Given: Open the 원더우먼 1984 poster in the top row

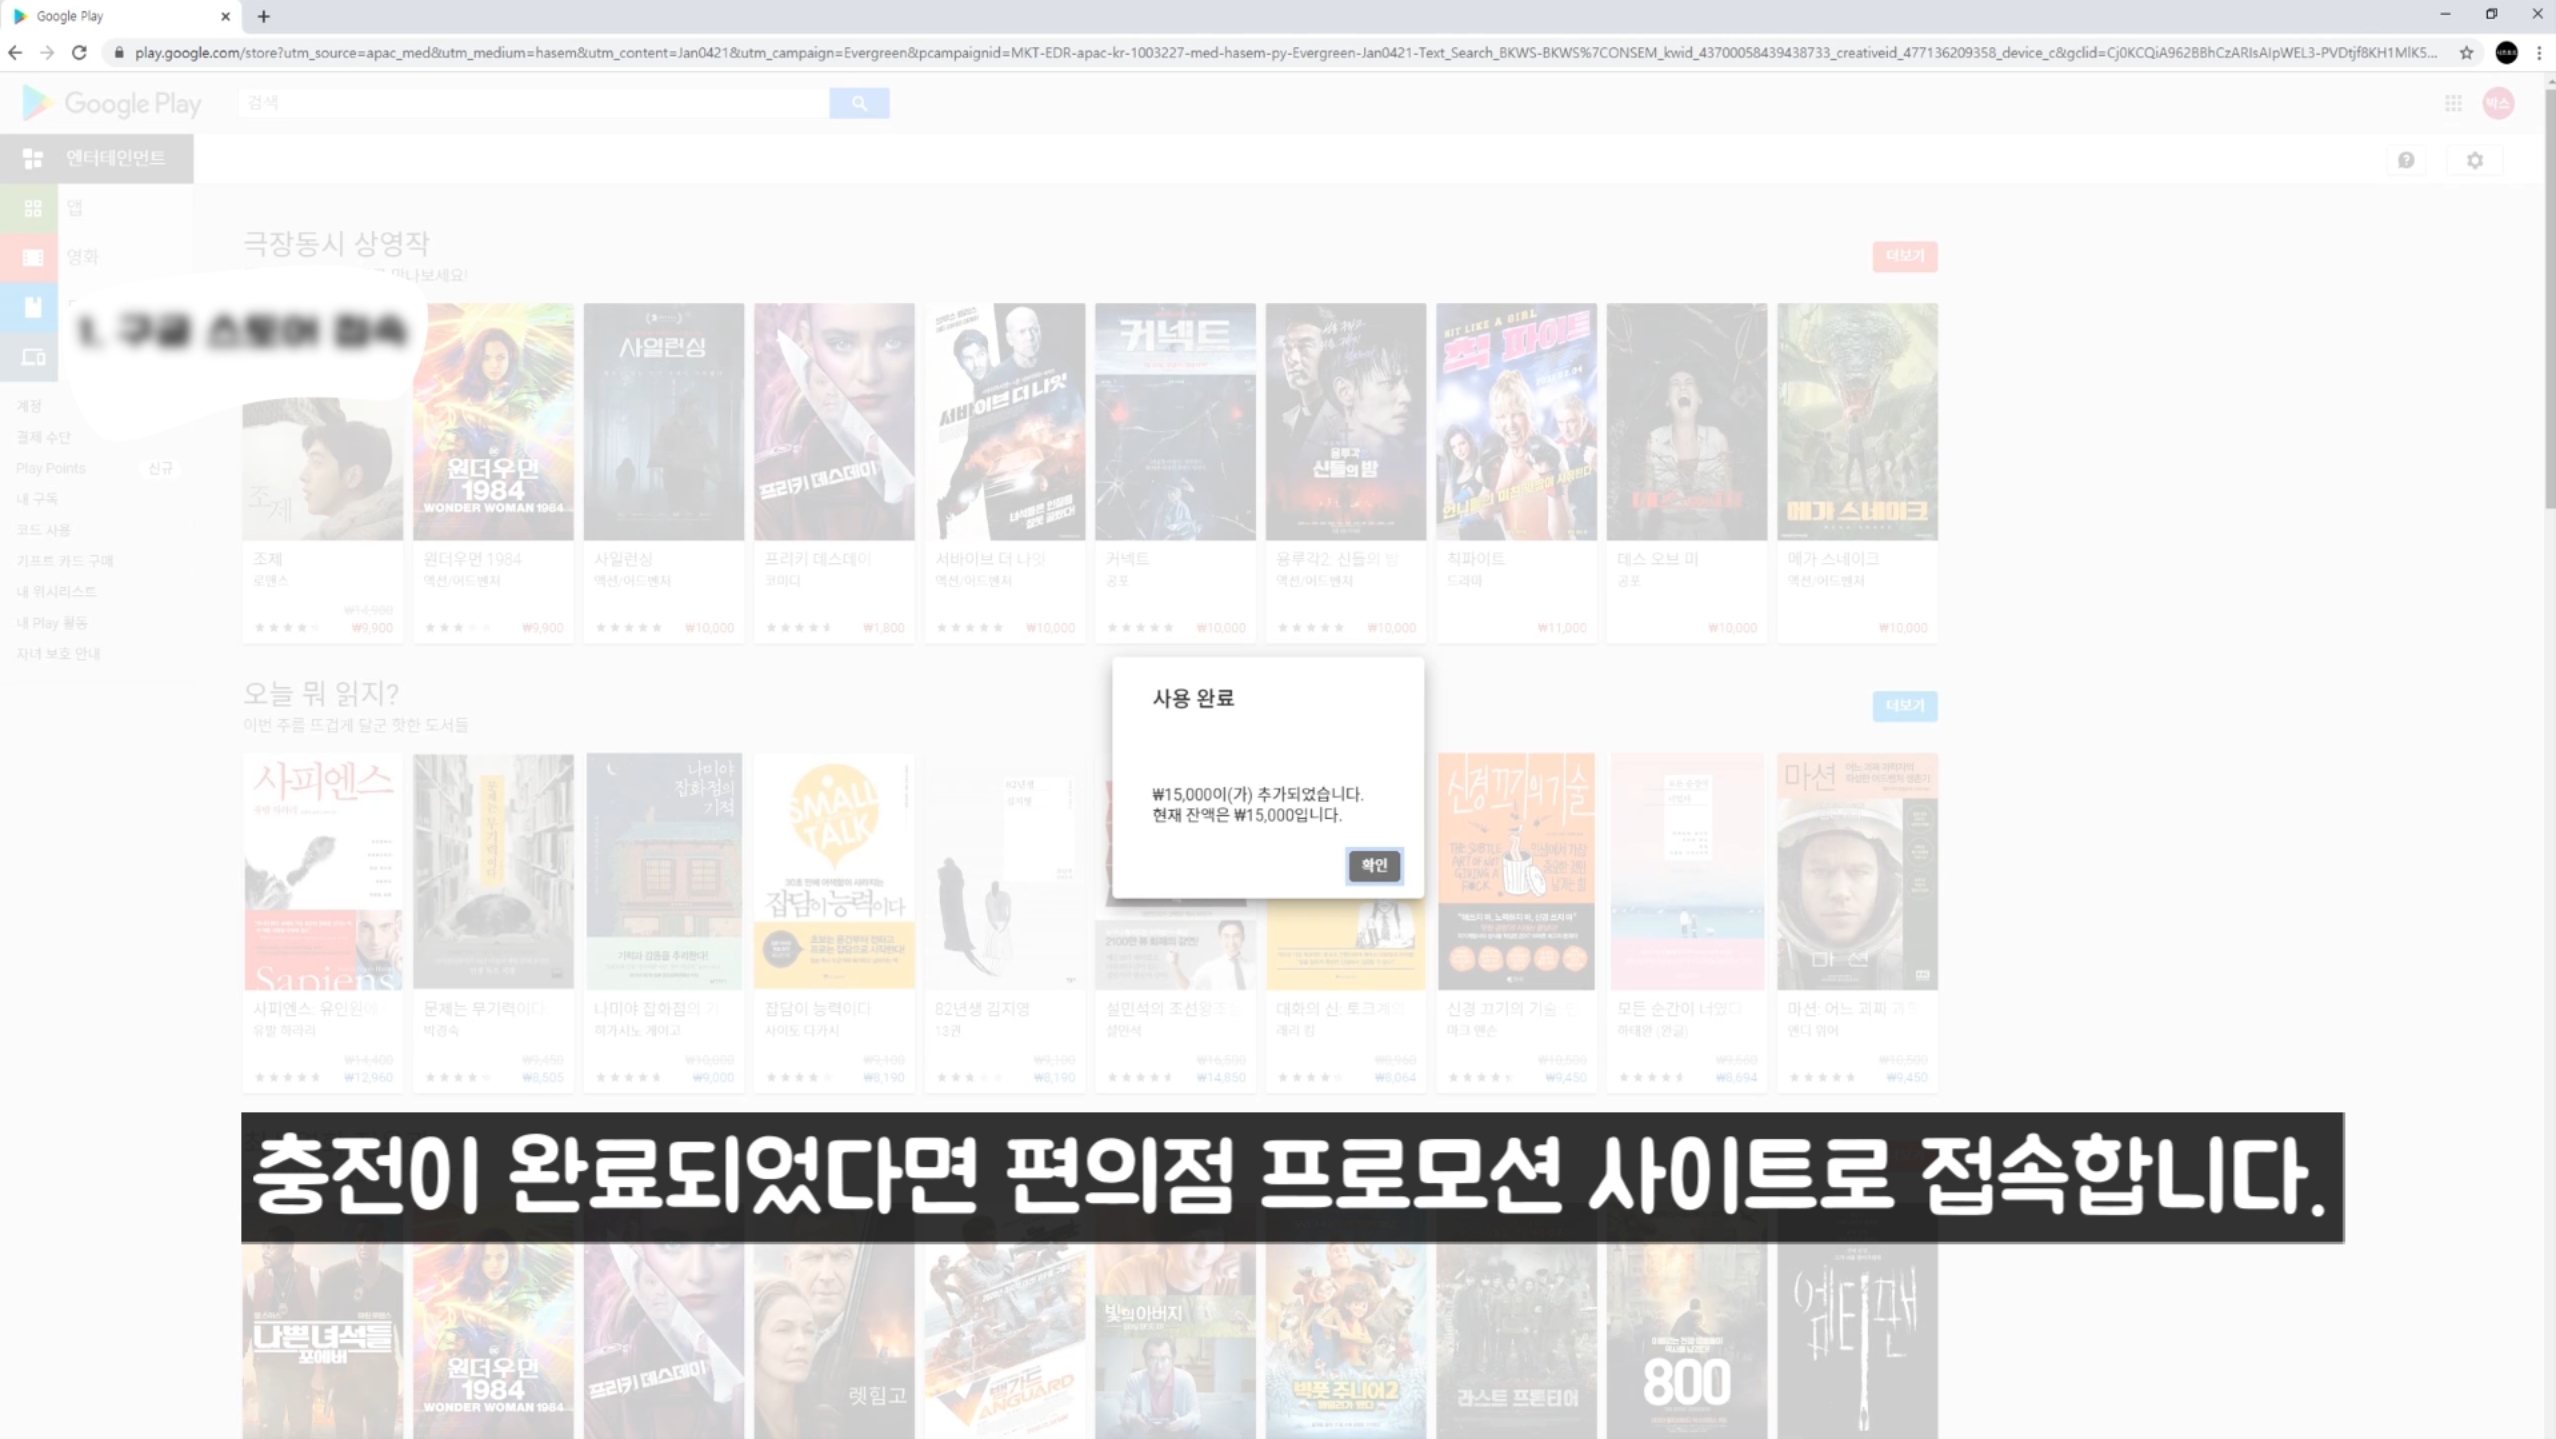Looking at the screenshot, I should tap(493, 421).
